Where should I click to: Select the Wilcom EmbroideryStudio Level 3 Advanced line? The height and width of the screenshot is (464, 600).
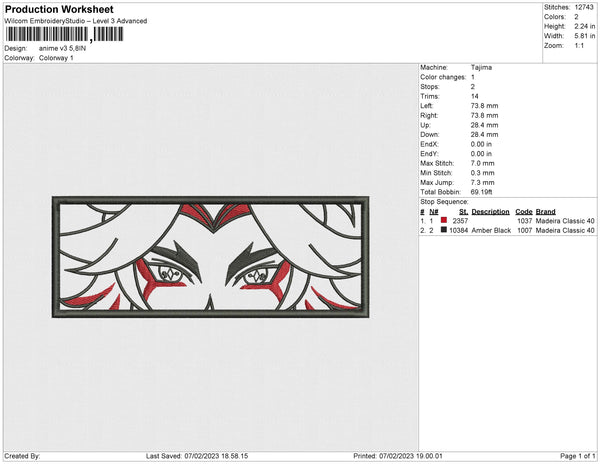76,21
